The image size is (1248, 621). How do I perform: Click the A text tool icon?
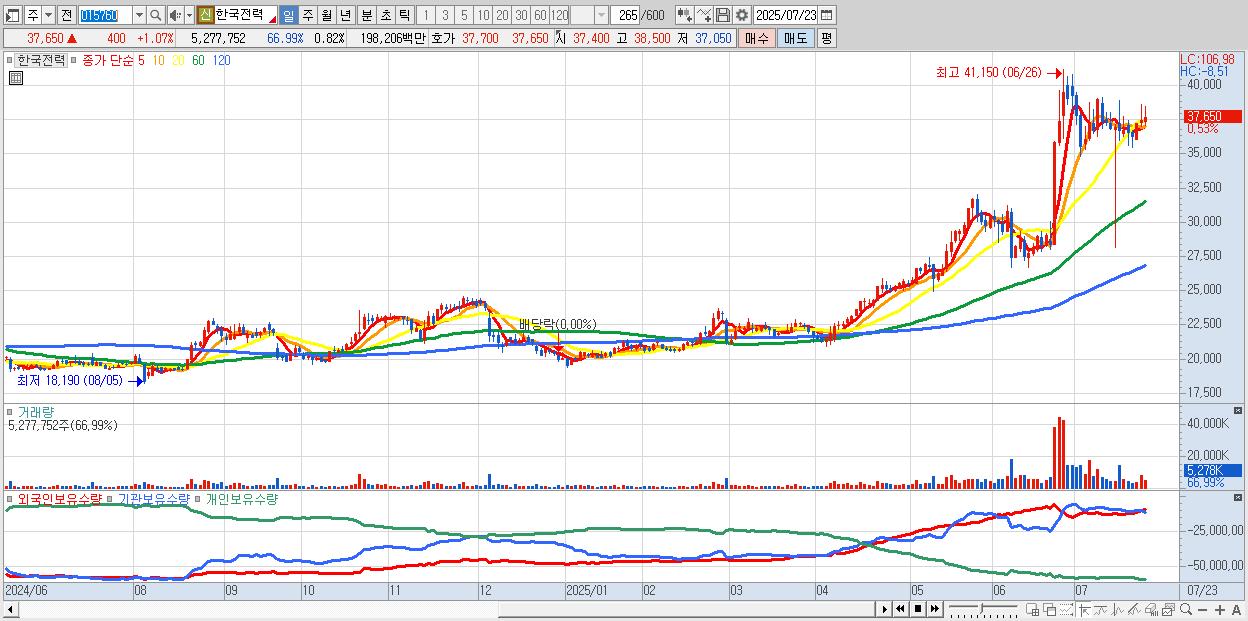[1236, 610]
